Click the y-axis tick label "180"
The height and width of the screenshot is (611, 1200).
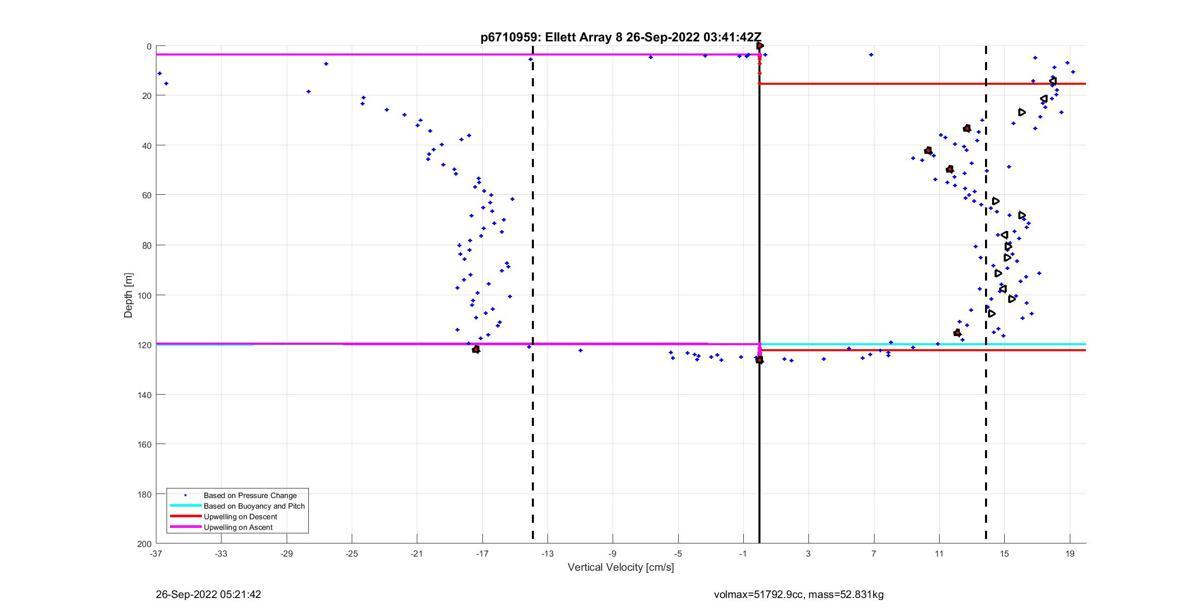[144, 494]
